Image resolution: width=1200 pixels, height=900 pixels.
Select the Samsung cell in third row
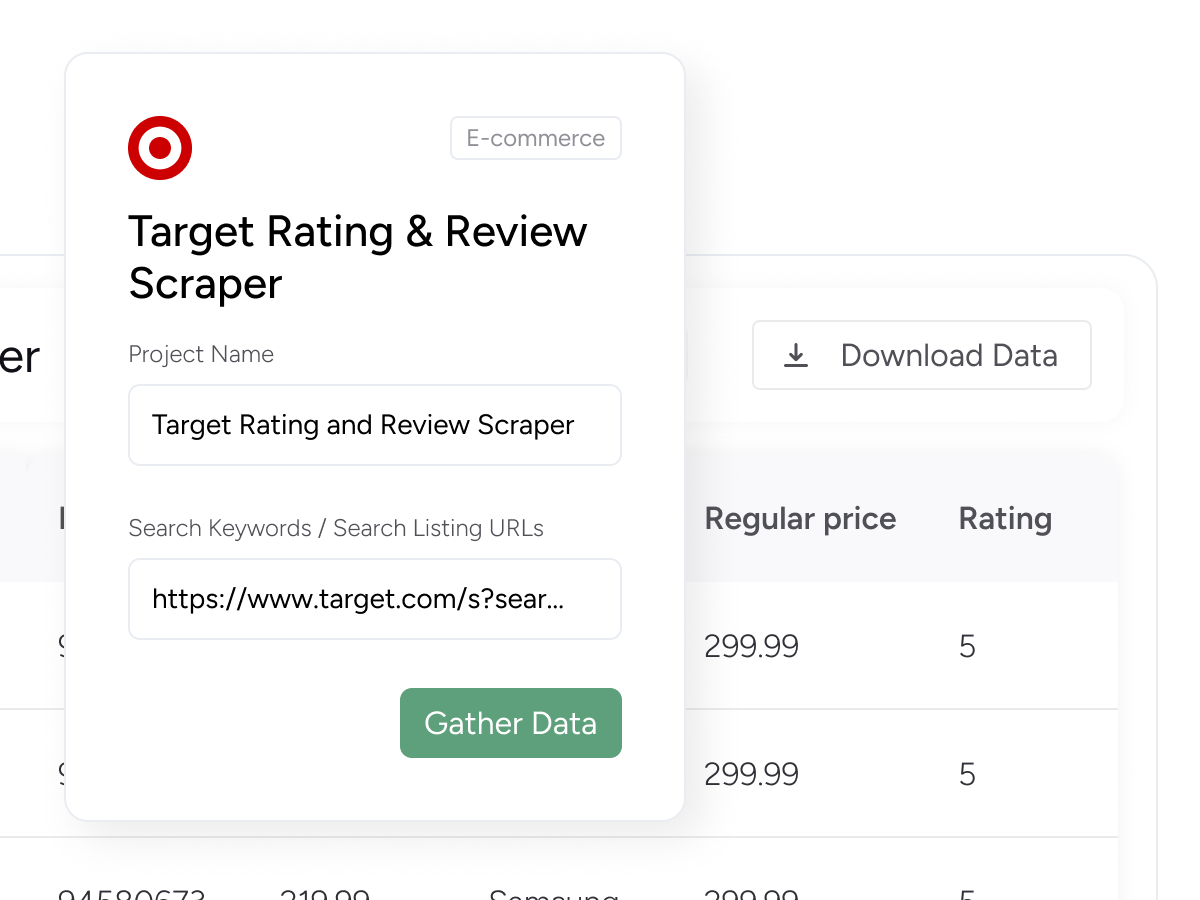553,893
